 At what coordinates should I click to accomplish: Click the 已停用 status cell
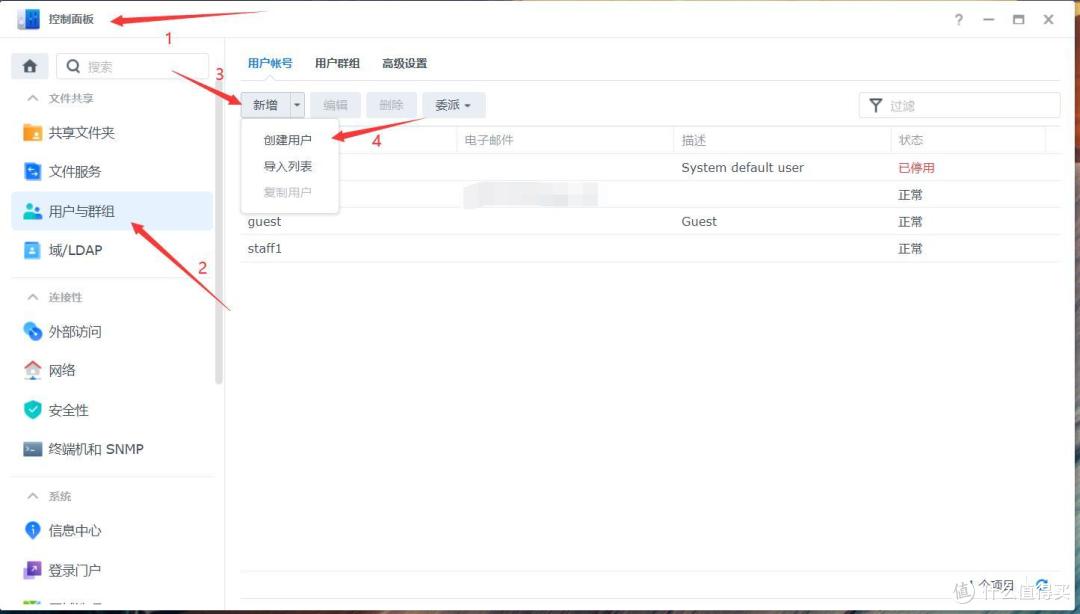916,167
